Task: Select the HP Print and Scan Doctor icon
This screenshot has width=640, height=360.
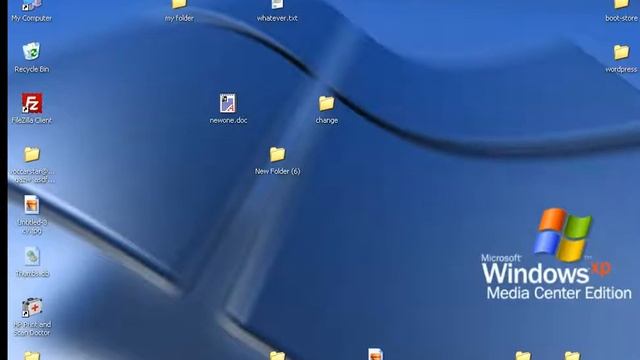Action: tap(31, 307)
